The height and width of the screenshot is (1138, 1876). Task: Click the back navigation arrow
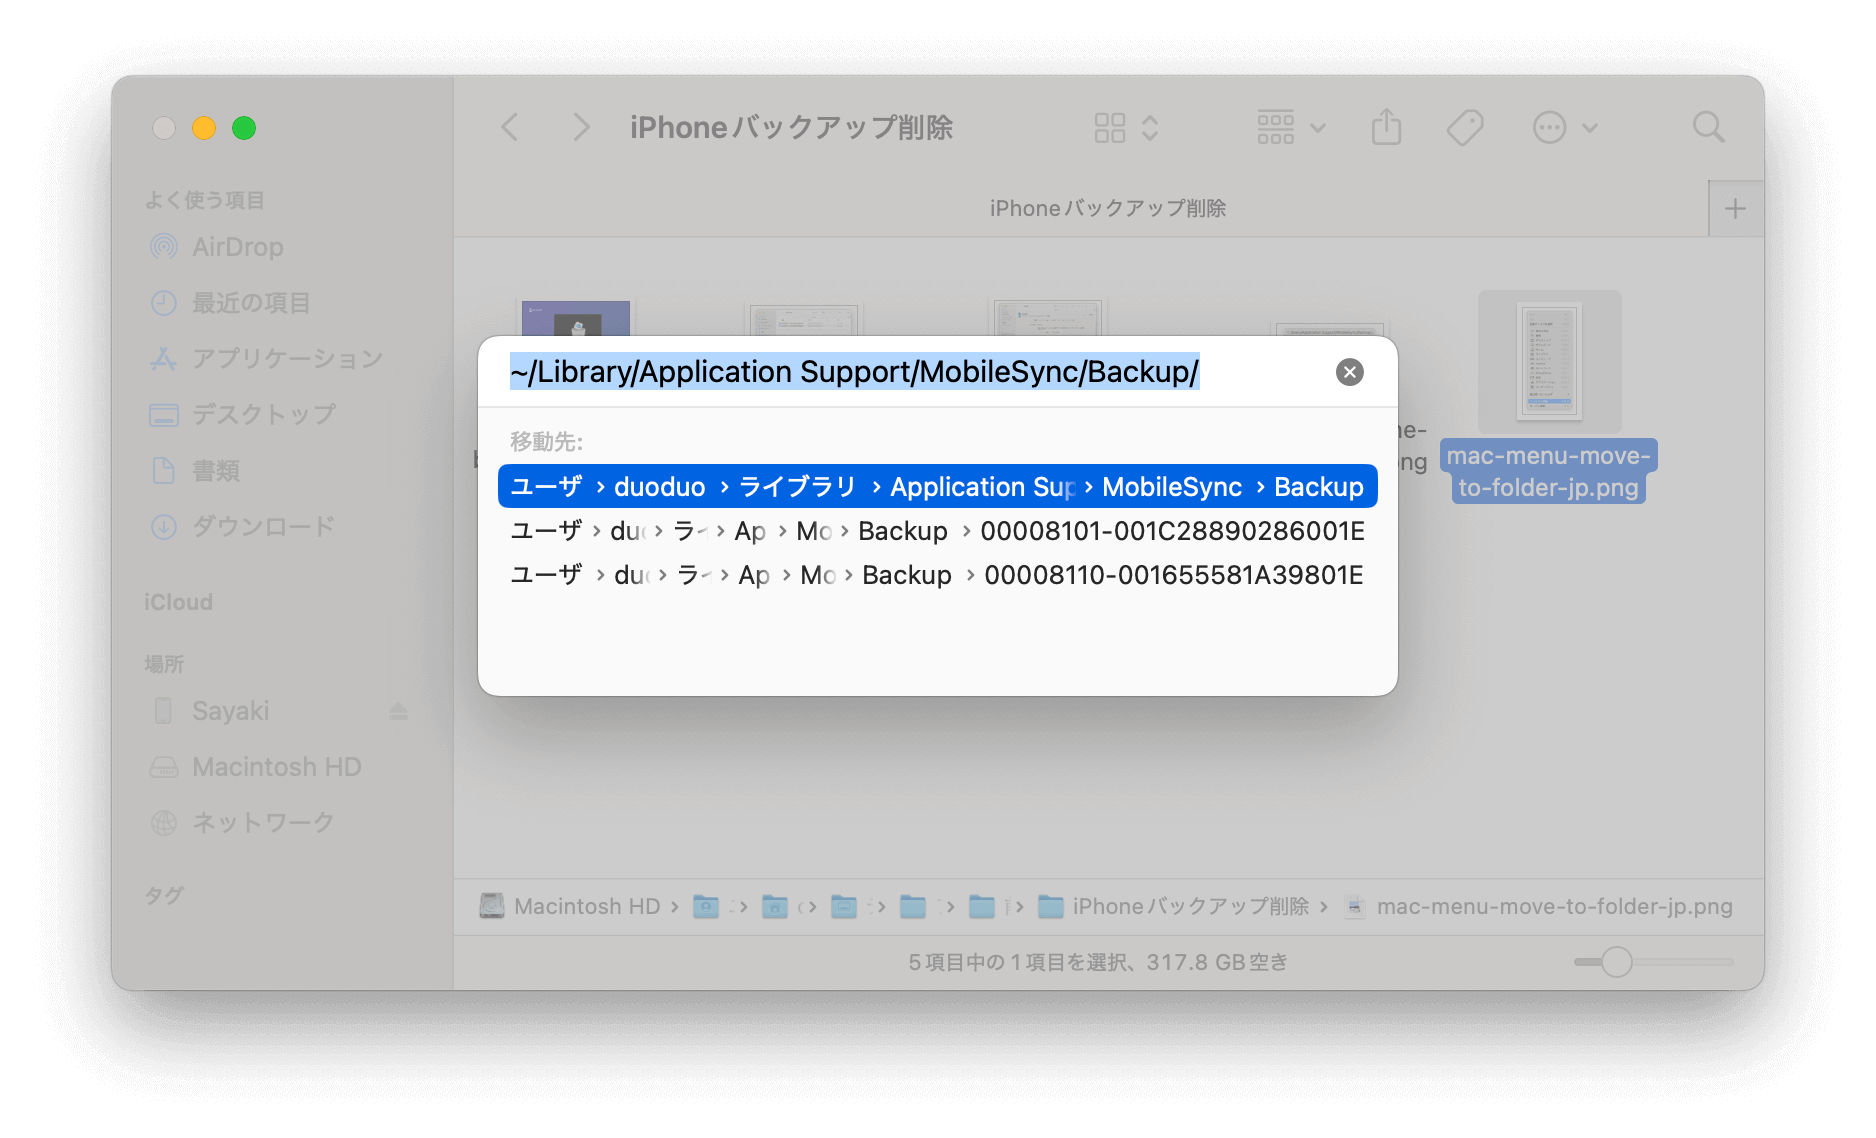pos(510,127)
